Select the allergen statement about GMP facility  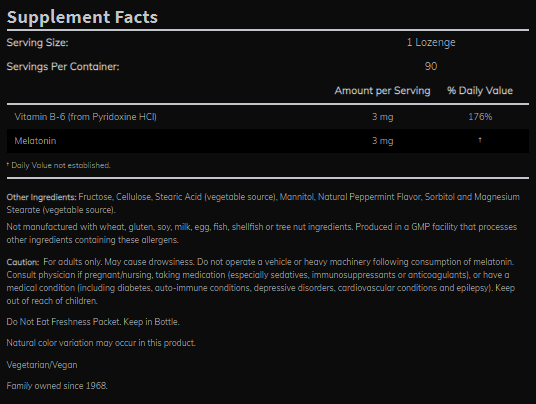pos(262,233)
